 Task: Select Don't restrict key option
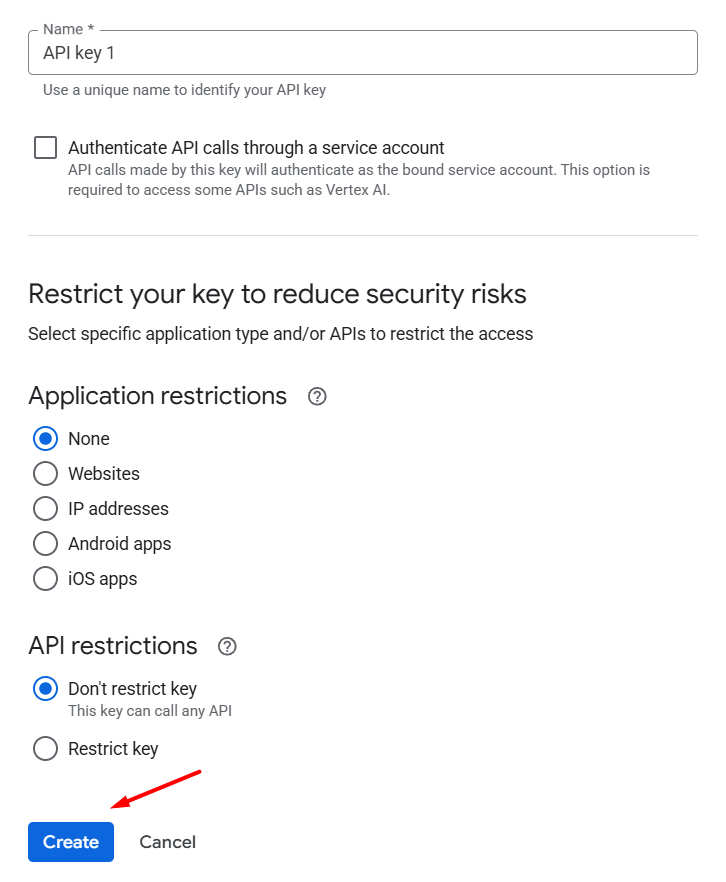45,688
